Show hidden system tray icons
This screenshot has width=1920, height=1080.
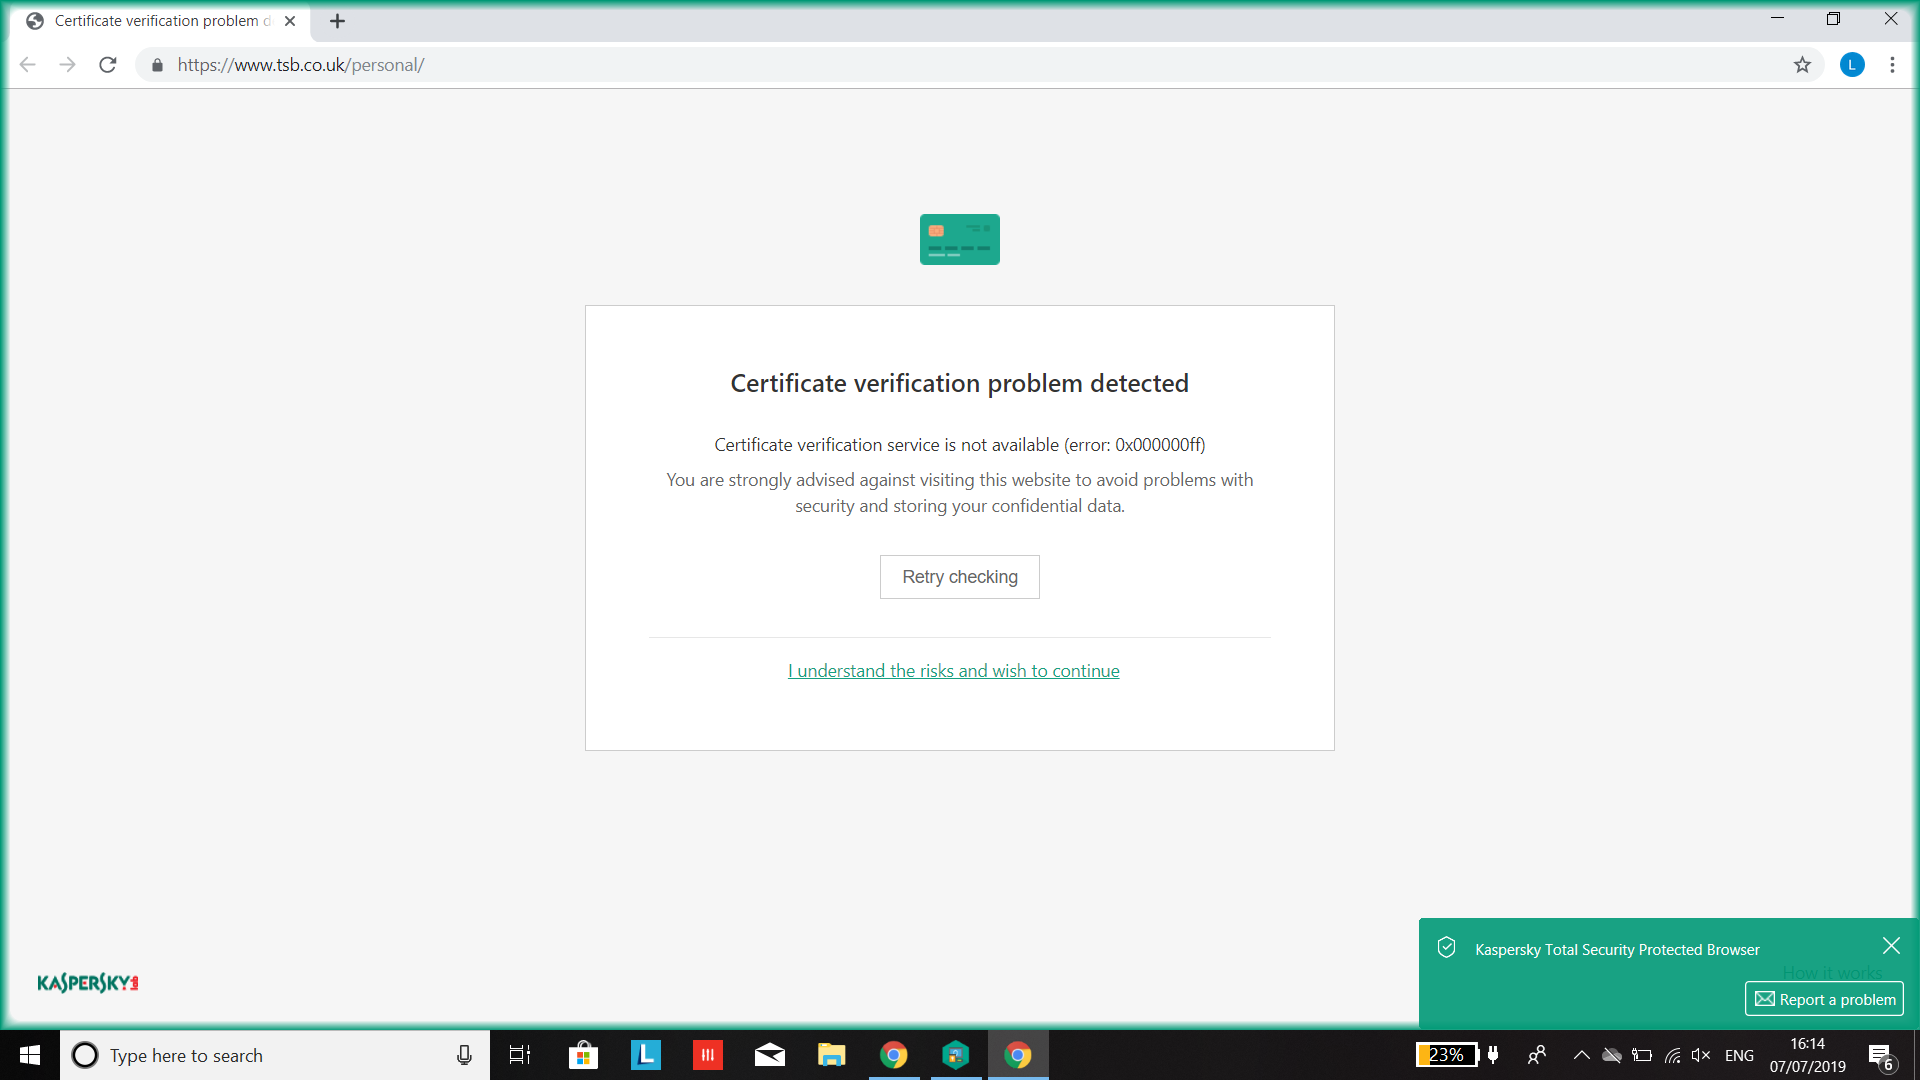(1581, 1055)
